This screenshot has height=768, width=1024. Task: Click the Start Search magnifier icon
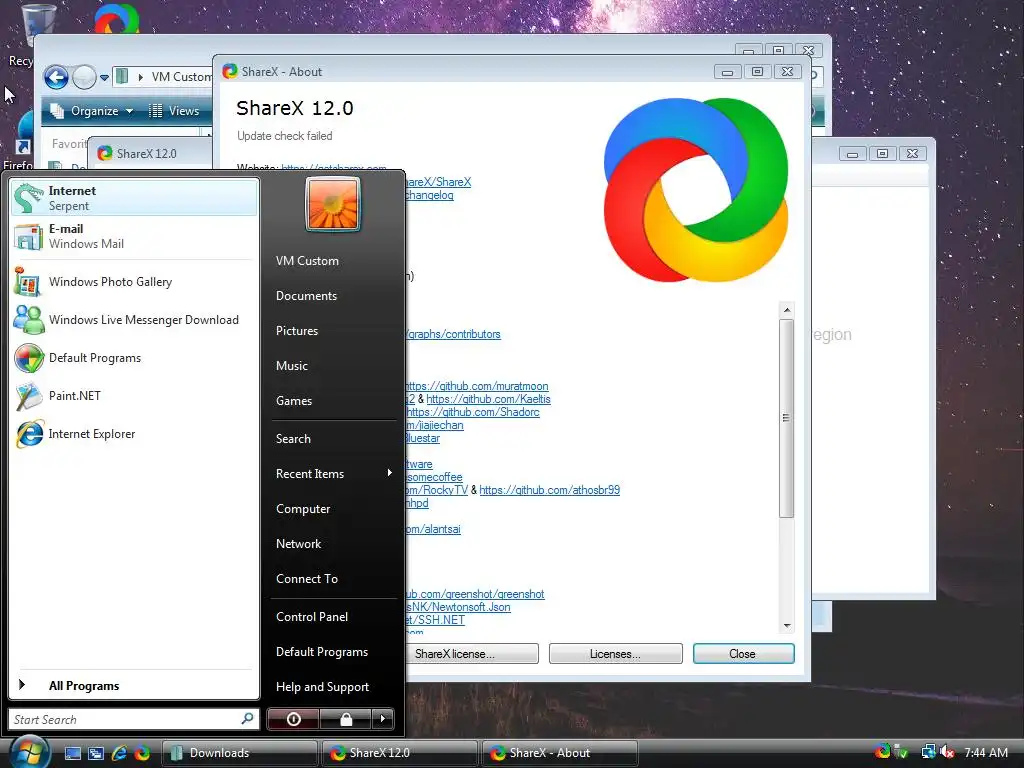247,718
